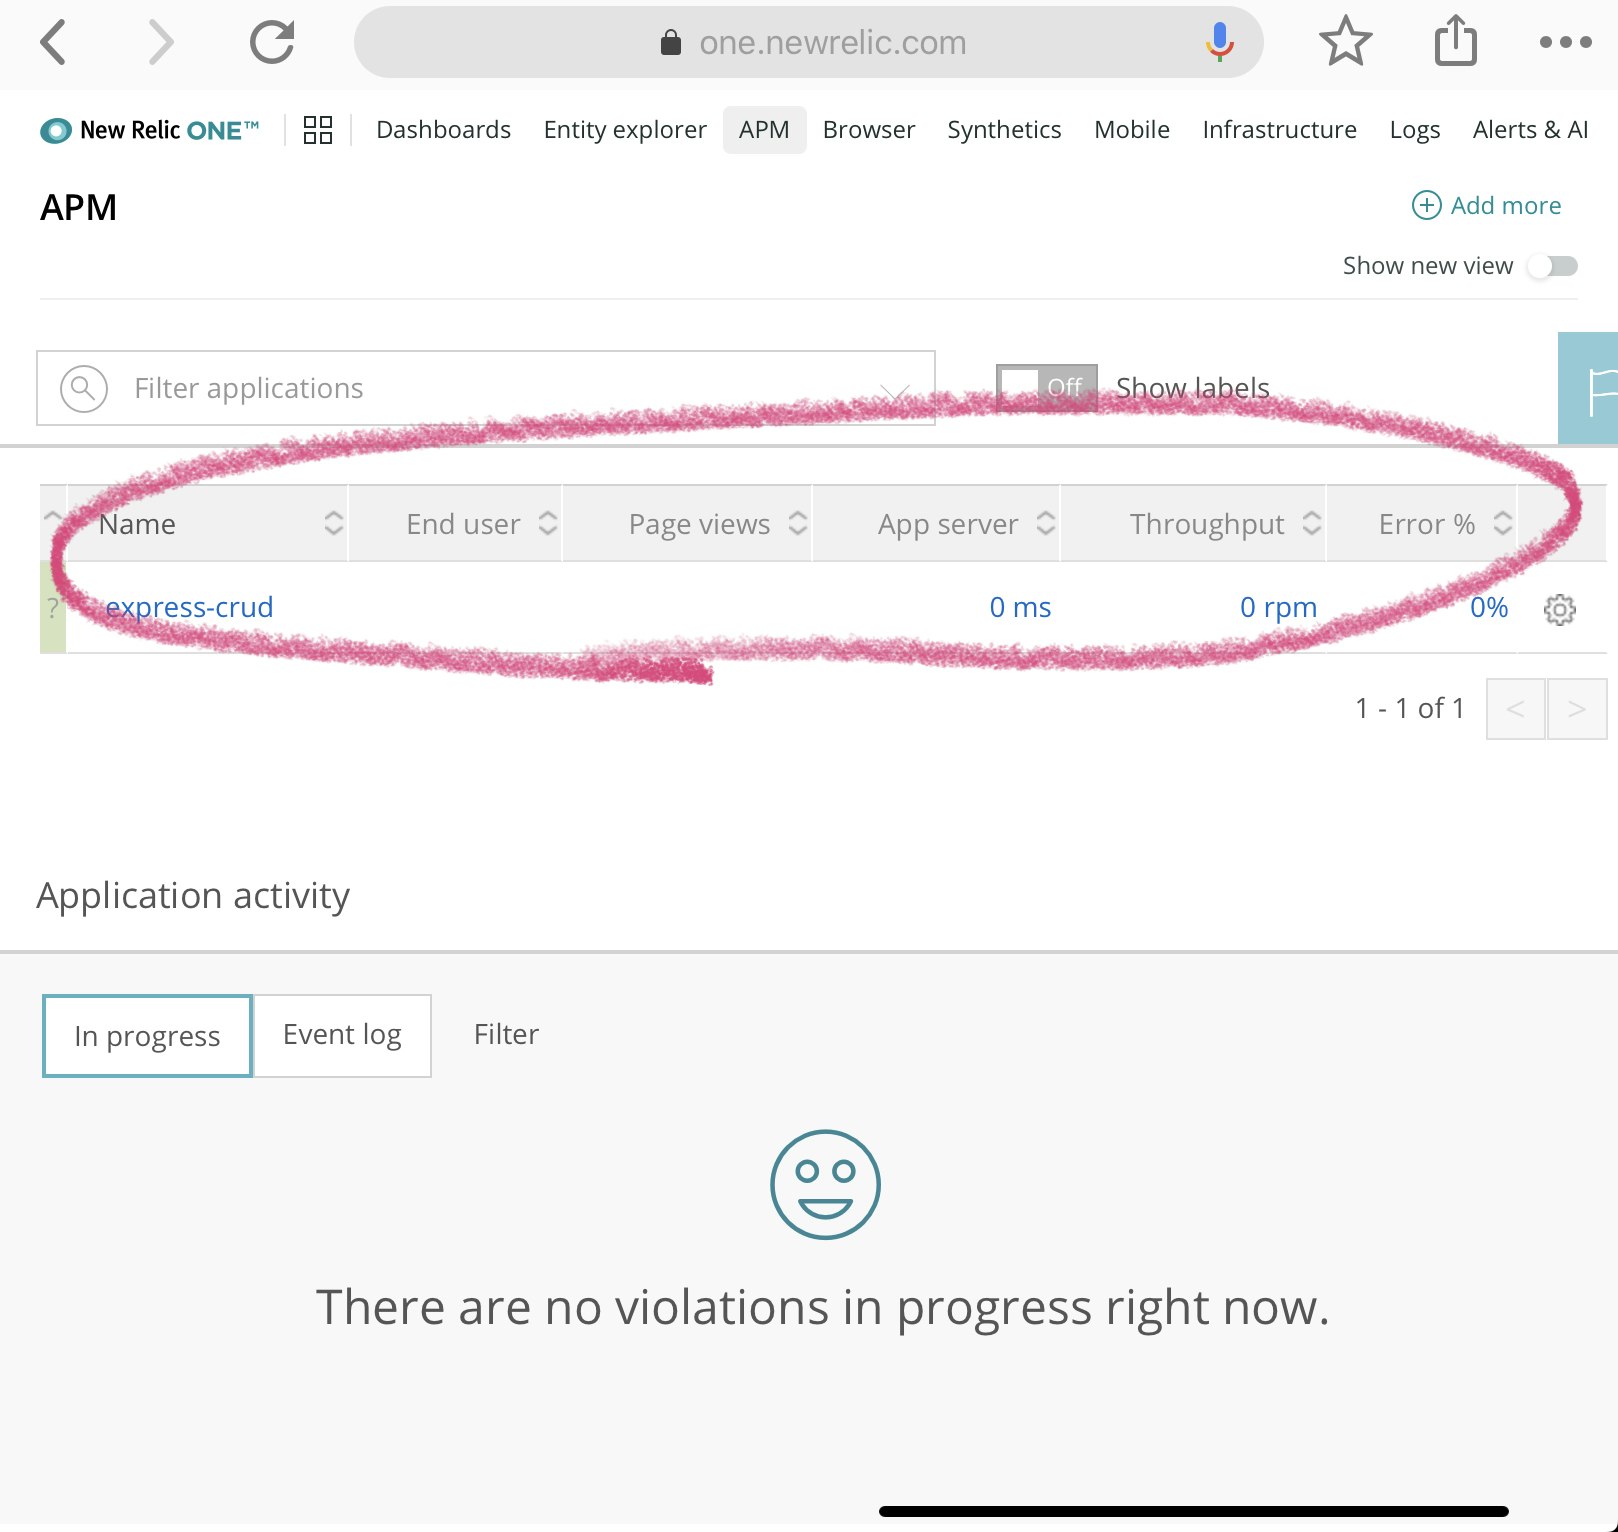Go to the Browser navigation item
The width and height of the screenshot is (1618, 1532).
868,130
